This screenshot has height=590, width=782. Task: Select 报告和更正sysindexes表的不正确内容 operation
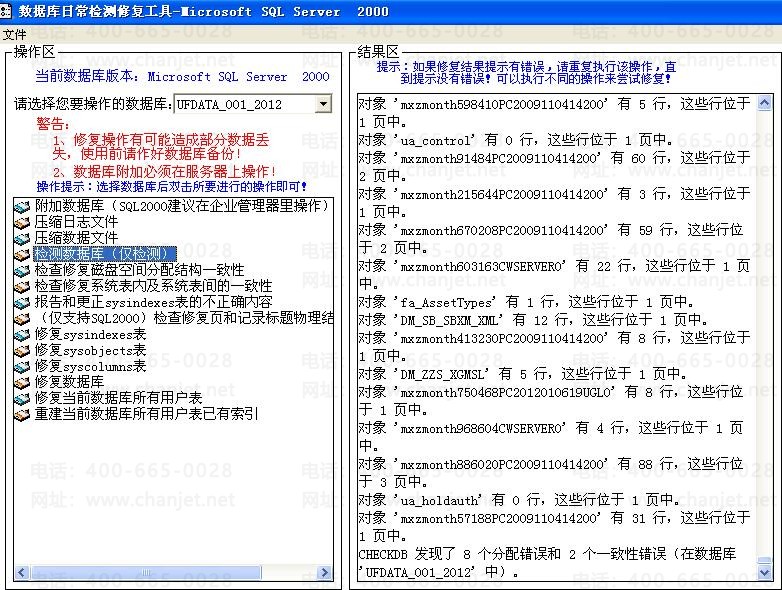click(x=153, y=302)
